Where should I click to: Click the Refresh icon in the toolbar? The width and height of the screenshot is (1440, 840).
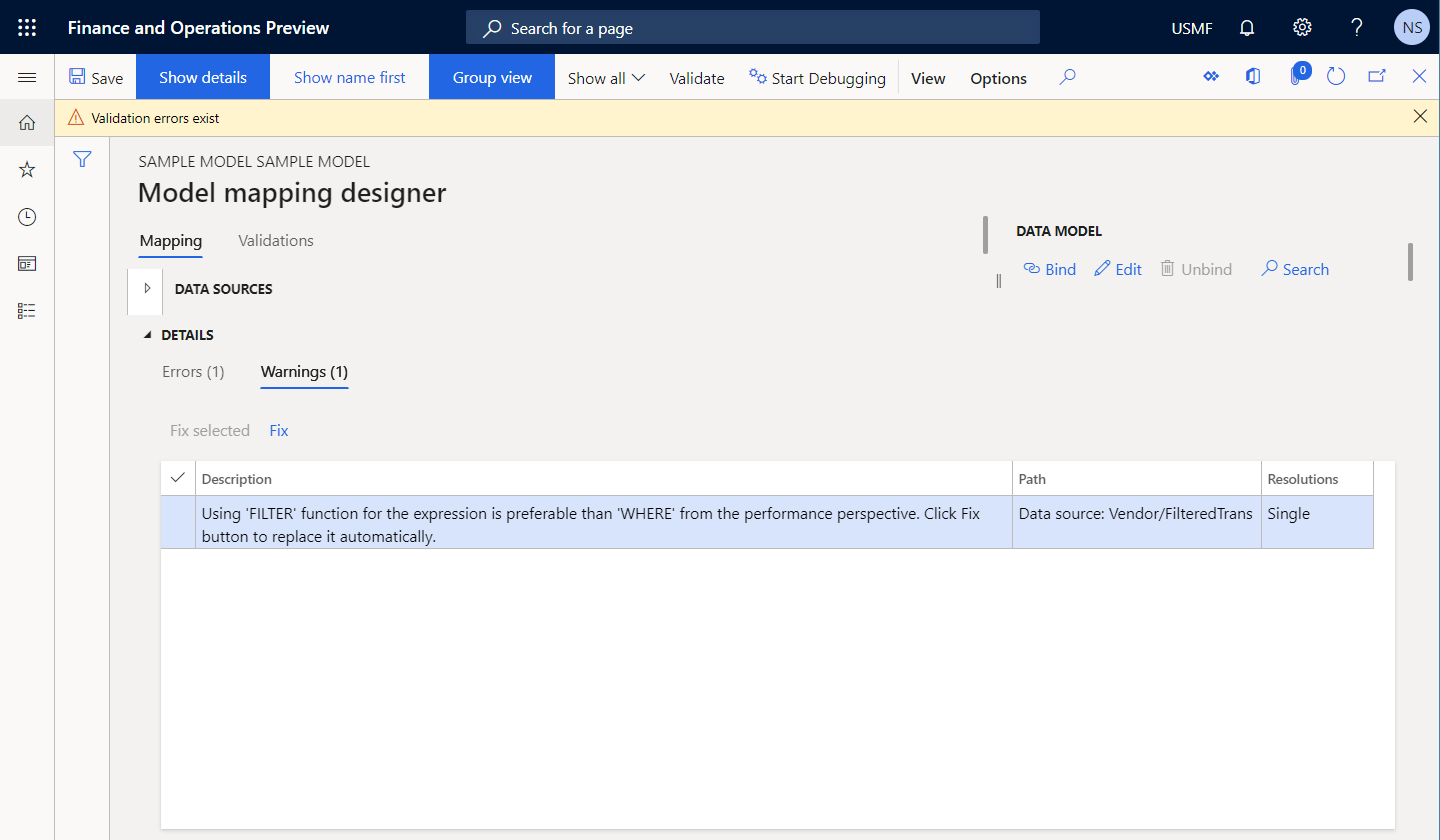(1336, 76)
